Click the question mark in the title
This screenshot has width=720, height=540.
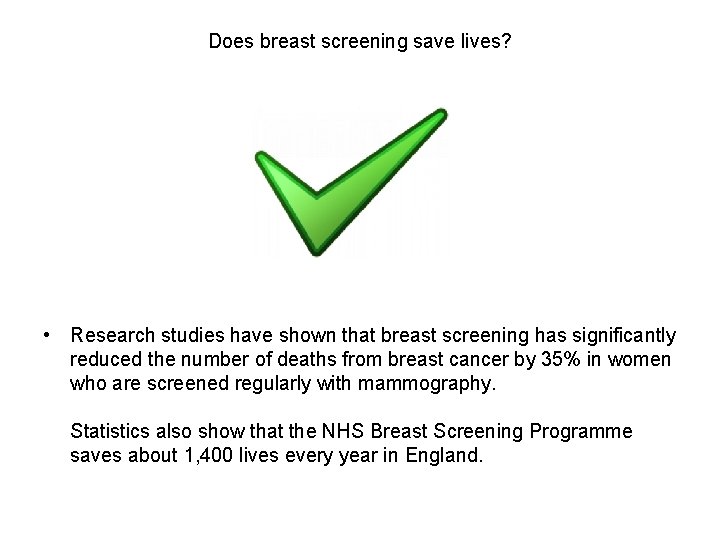coord(506,42)
